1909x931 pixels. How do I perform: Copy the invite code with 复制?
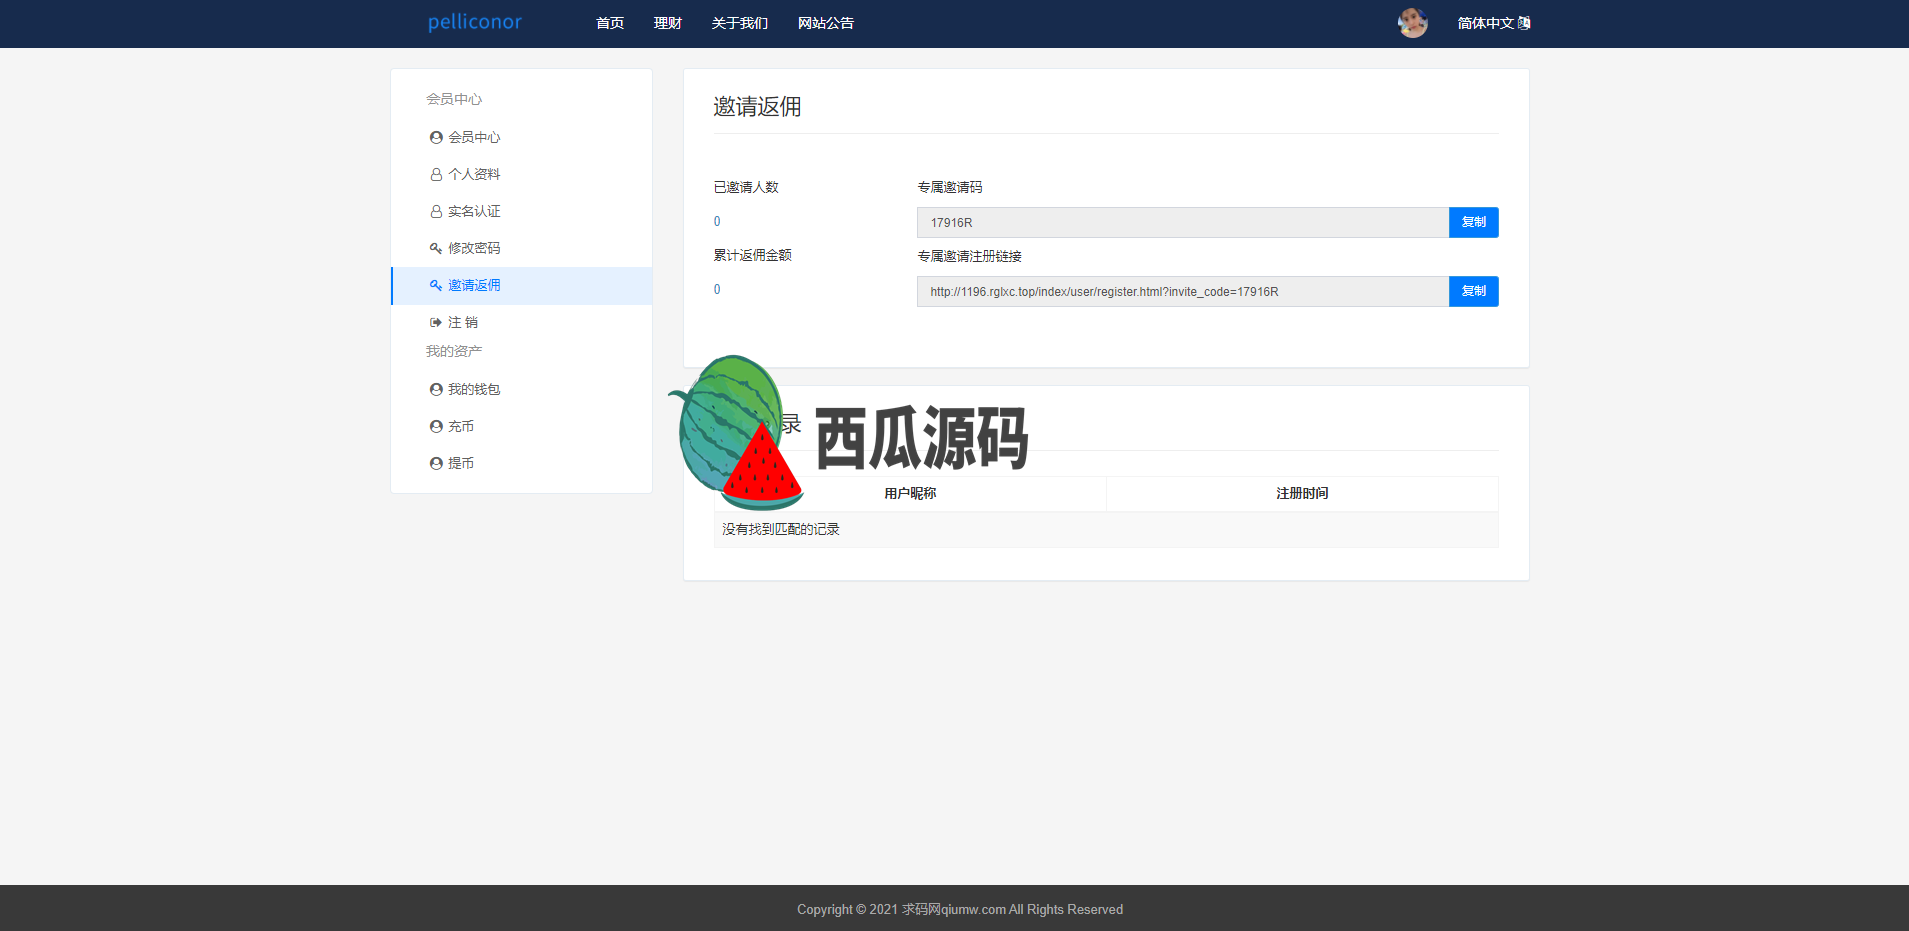[x=1474, y=222]
